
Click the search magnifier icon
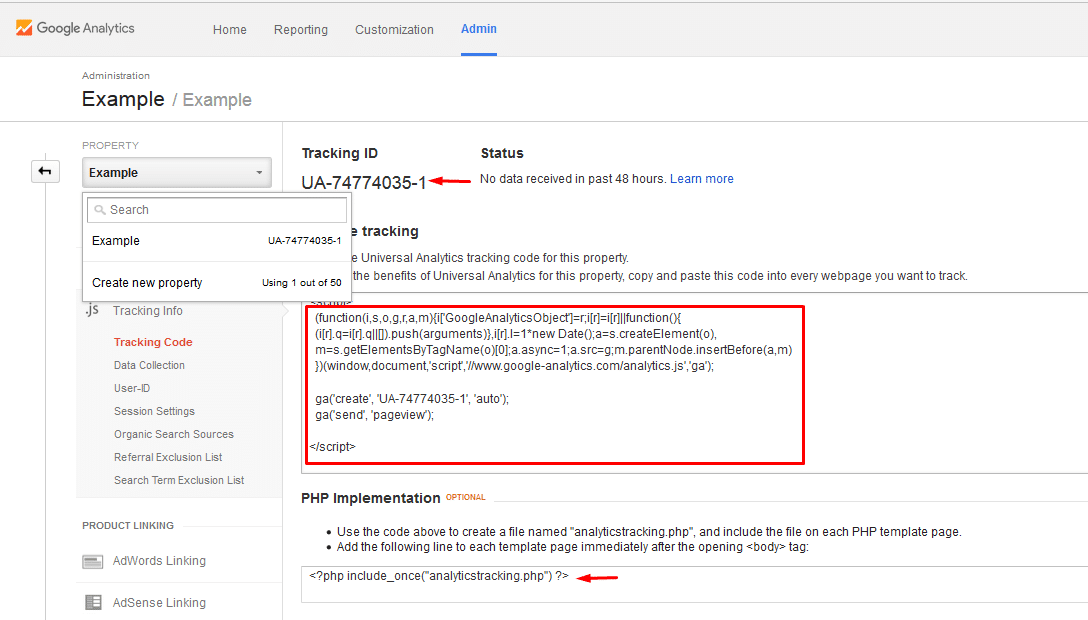[100, 209]
